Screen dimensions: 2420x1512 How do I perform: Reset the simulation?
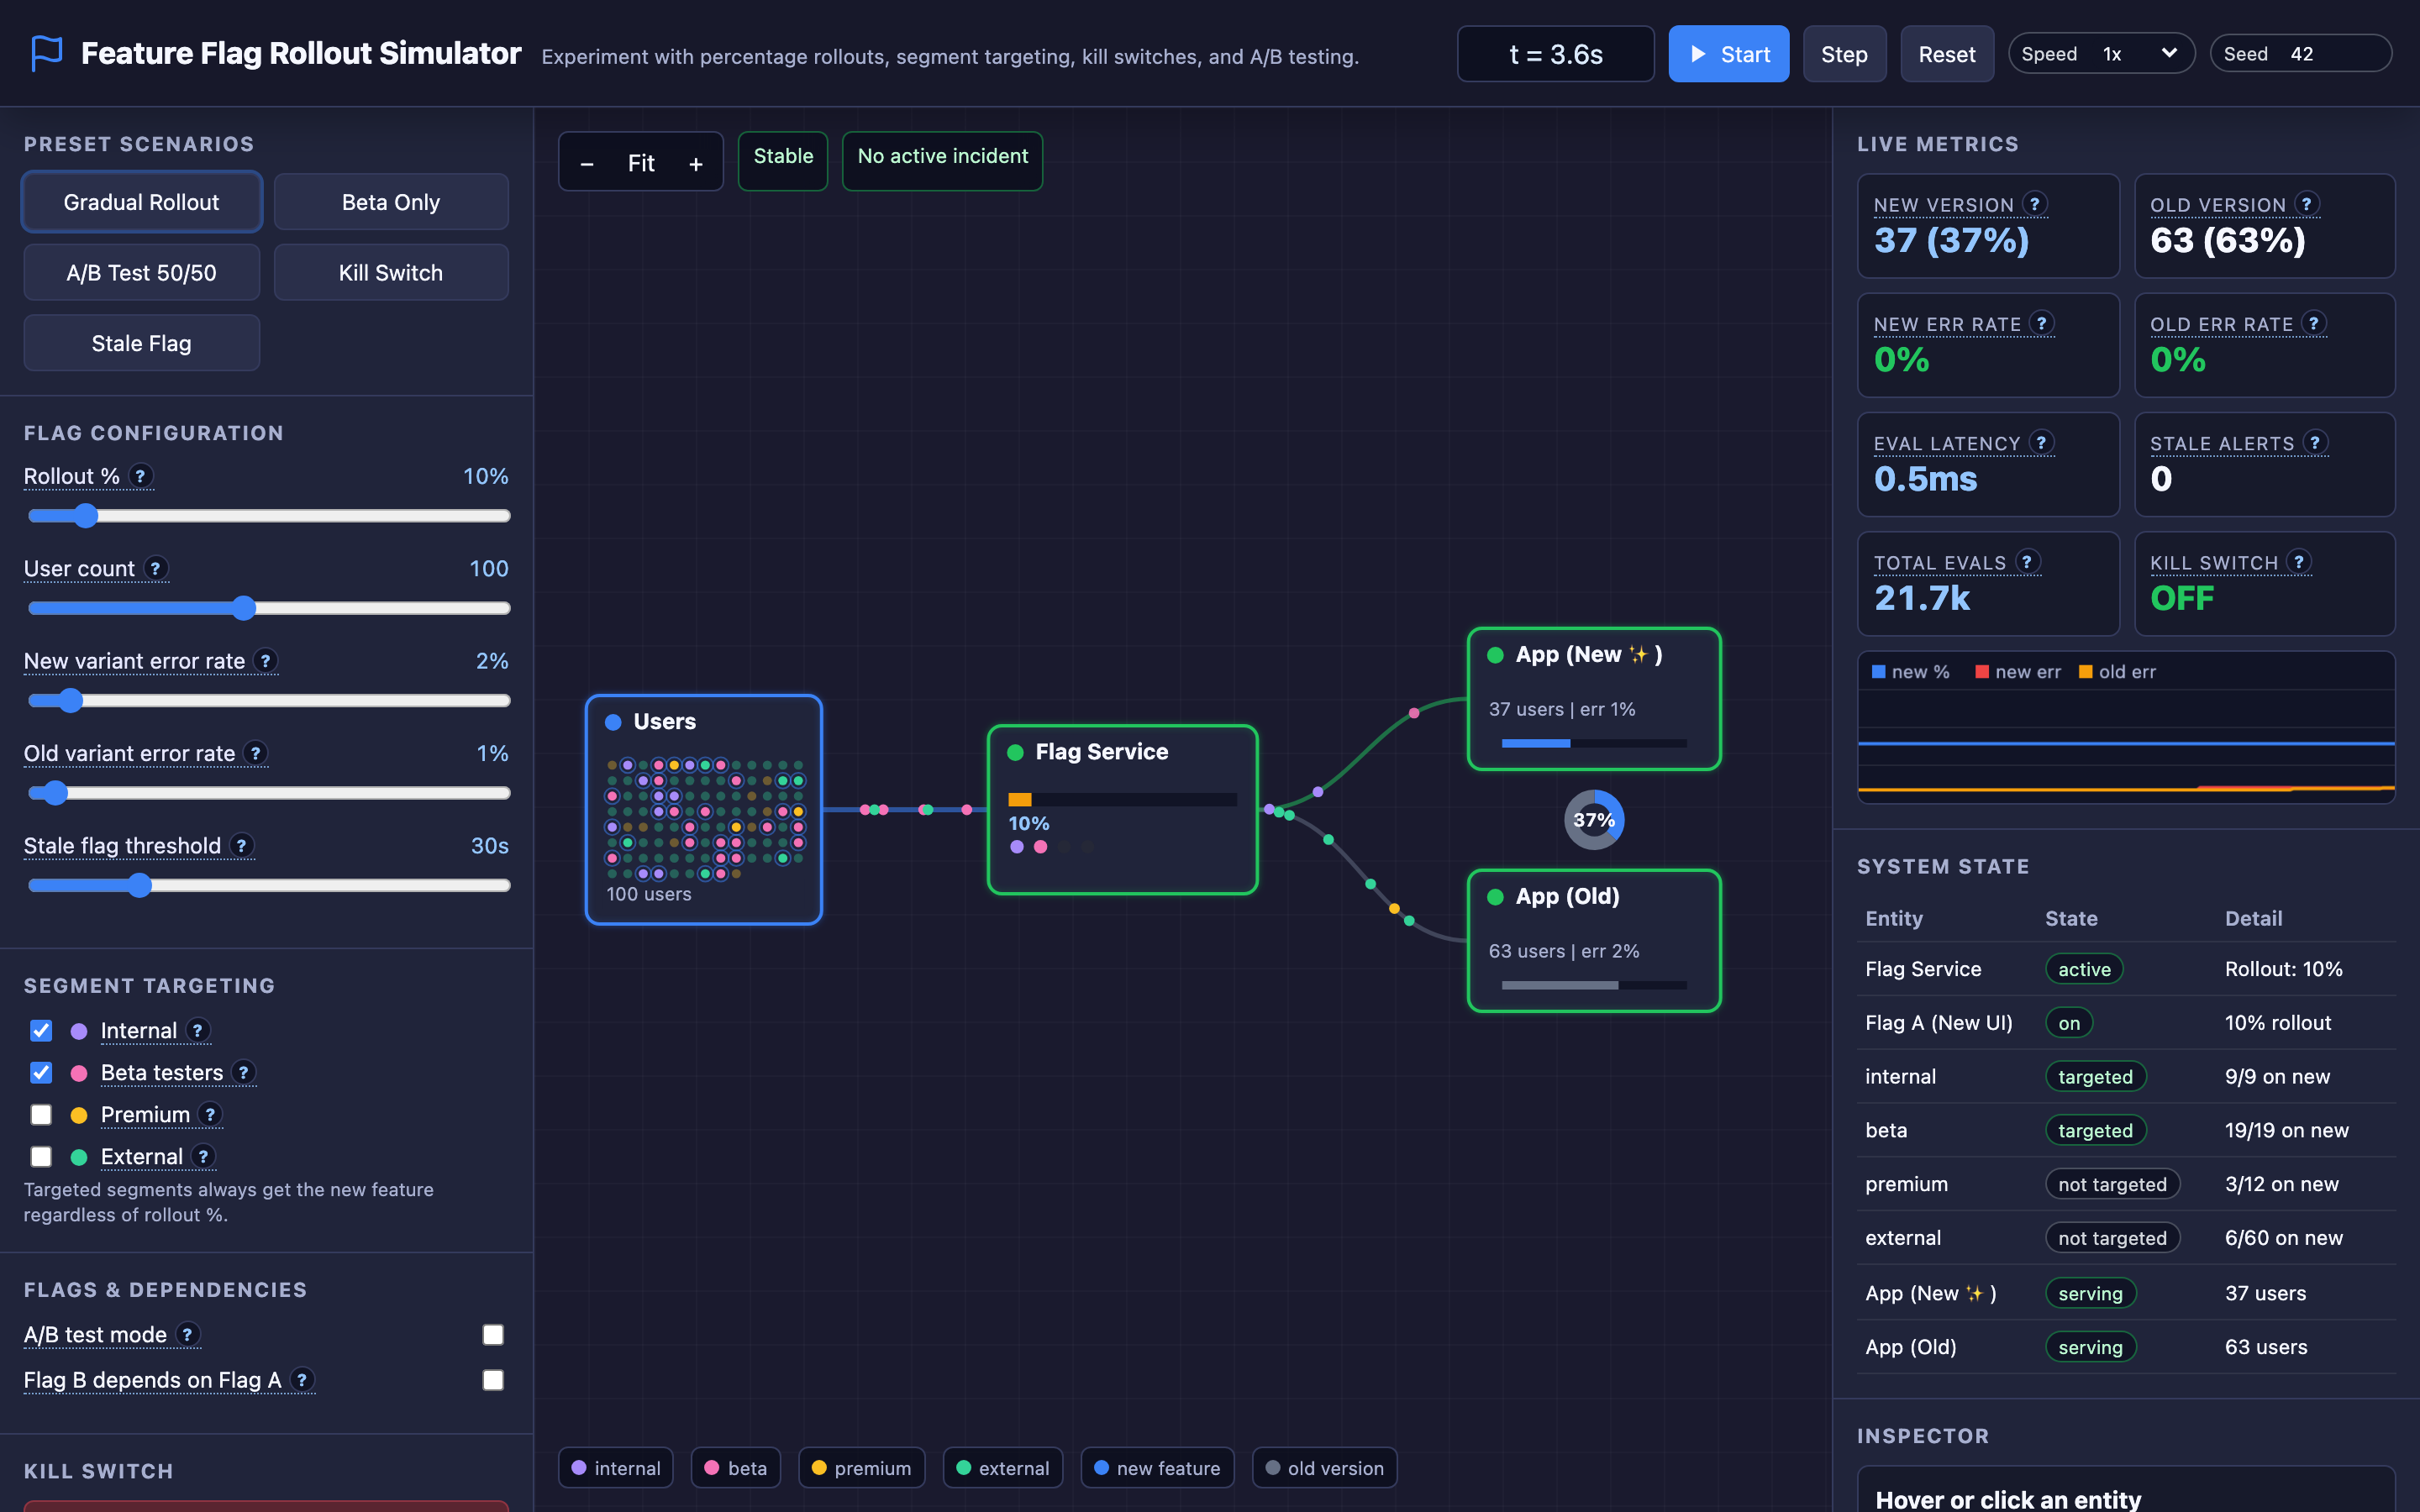click(x=1946, y=54)
